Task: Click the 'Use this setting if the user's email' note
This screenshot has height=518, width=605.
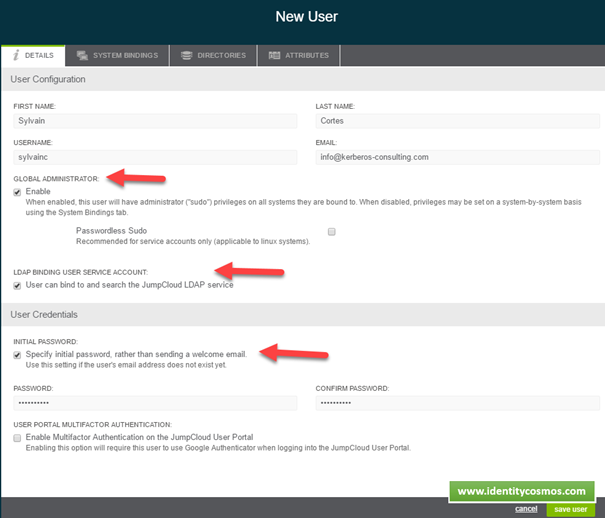Action: (x=126, y=365)
